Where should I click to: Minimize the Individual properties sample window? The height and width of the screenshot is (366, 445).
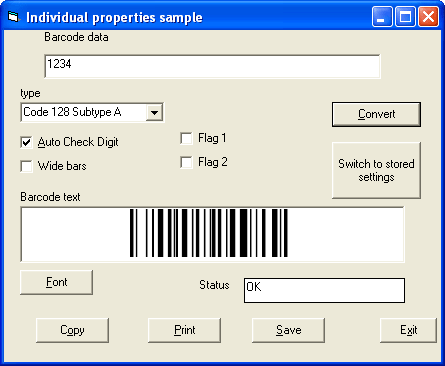[382, 16]
